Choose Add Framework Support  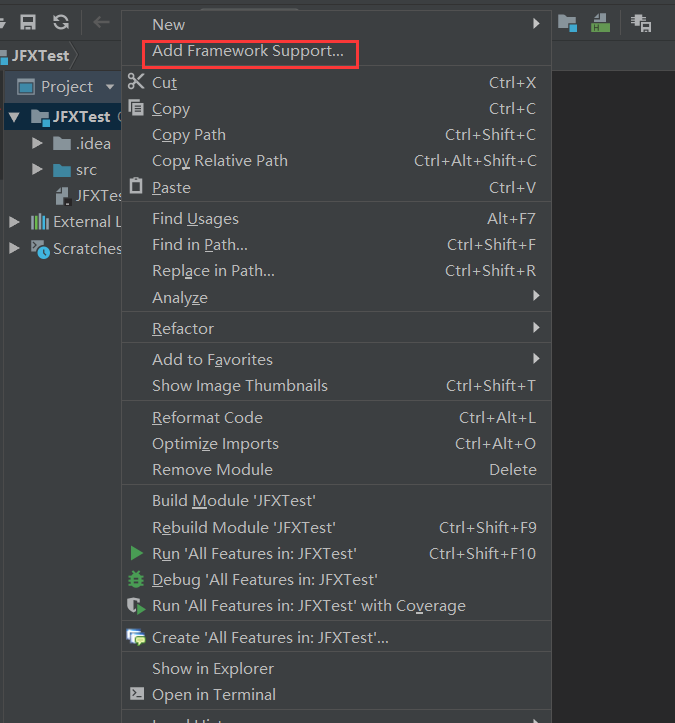click(x=337, y=51)
